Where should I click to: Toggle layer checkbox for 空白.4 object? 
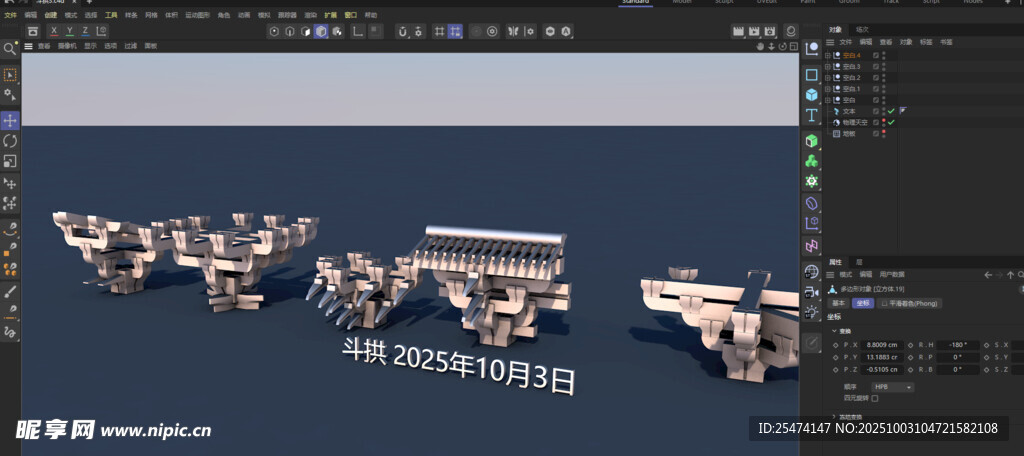[x=875, y=56]
